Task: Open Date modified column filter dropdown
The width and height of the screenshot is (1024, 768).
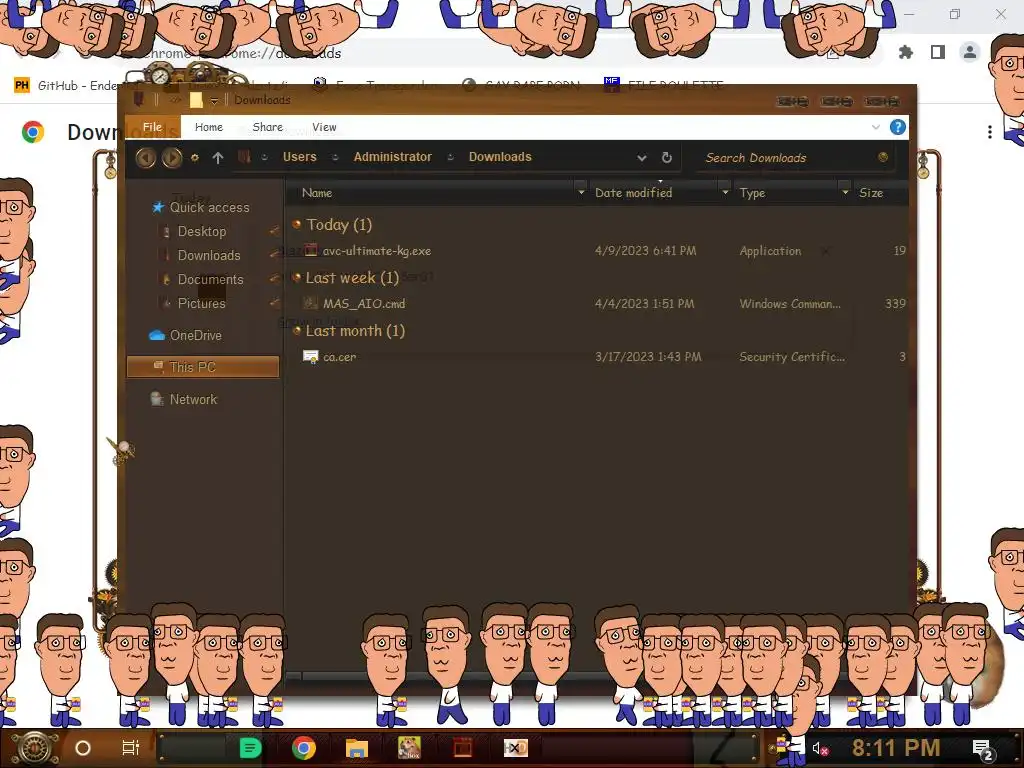Action: (725, 193)
